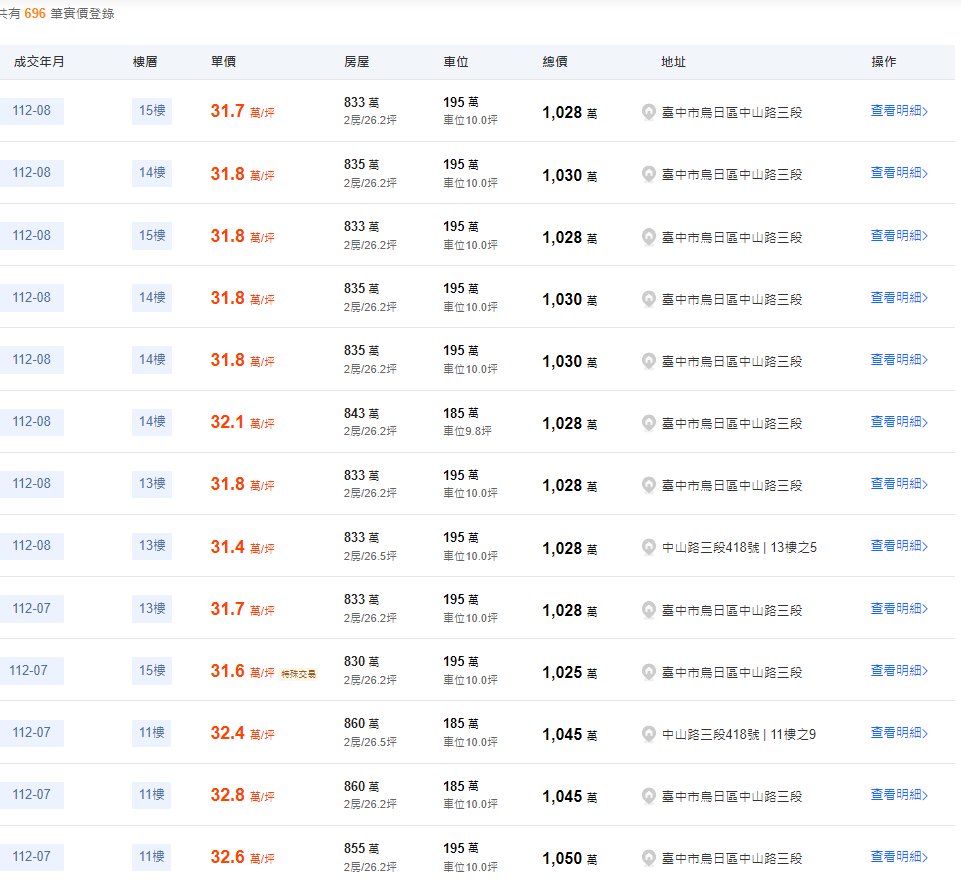Click the location pin beside 中山路三段418號 11樓之9
This screenshot has width=961, height=886.
[648, 734]
